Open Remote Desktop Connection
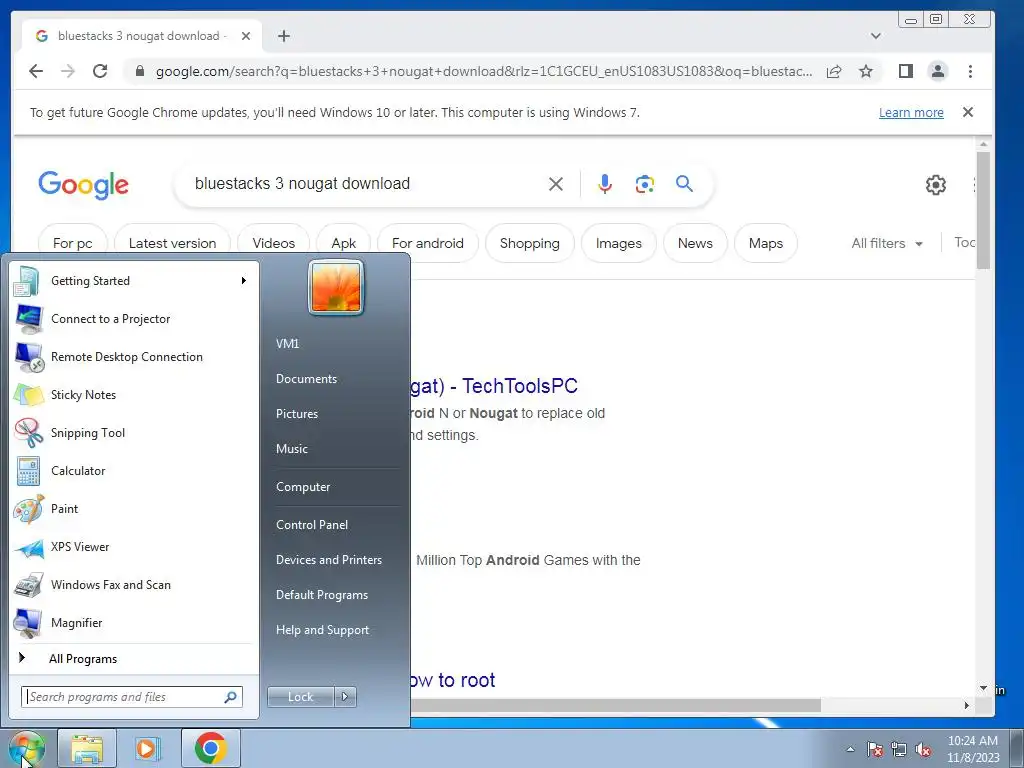The image size is (1024, 768). point(133,357)
